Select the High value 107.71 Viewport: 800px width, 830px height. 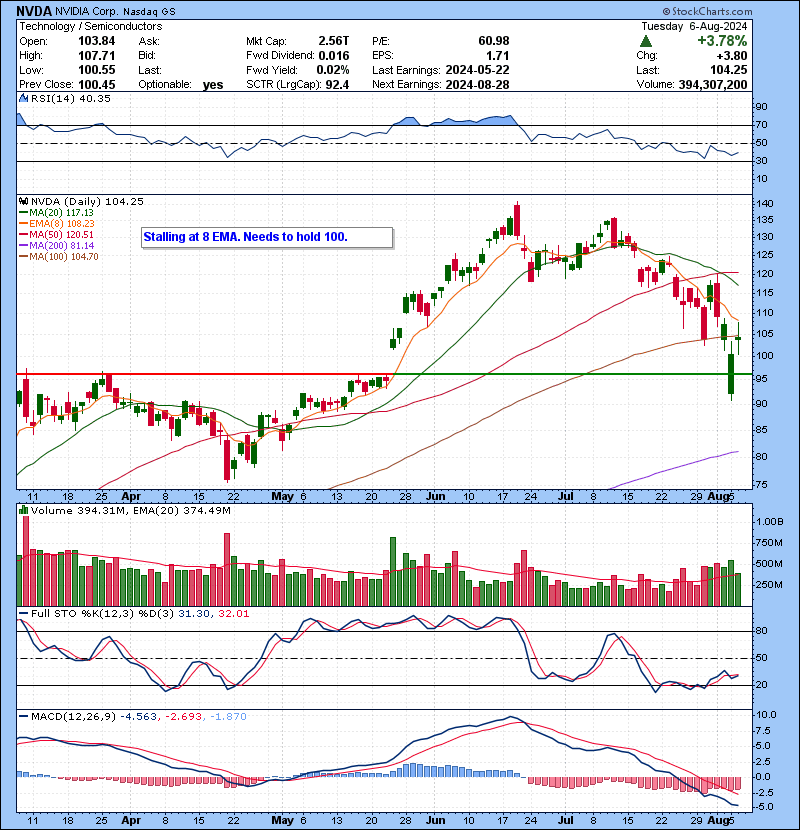96,56
